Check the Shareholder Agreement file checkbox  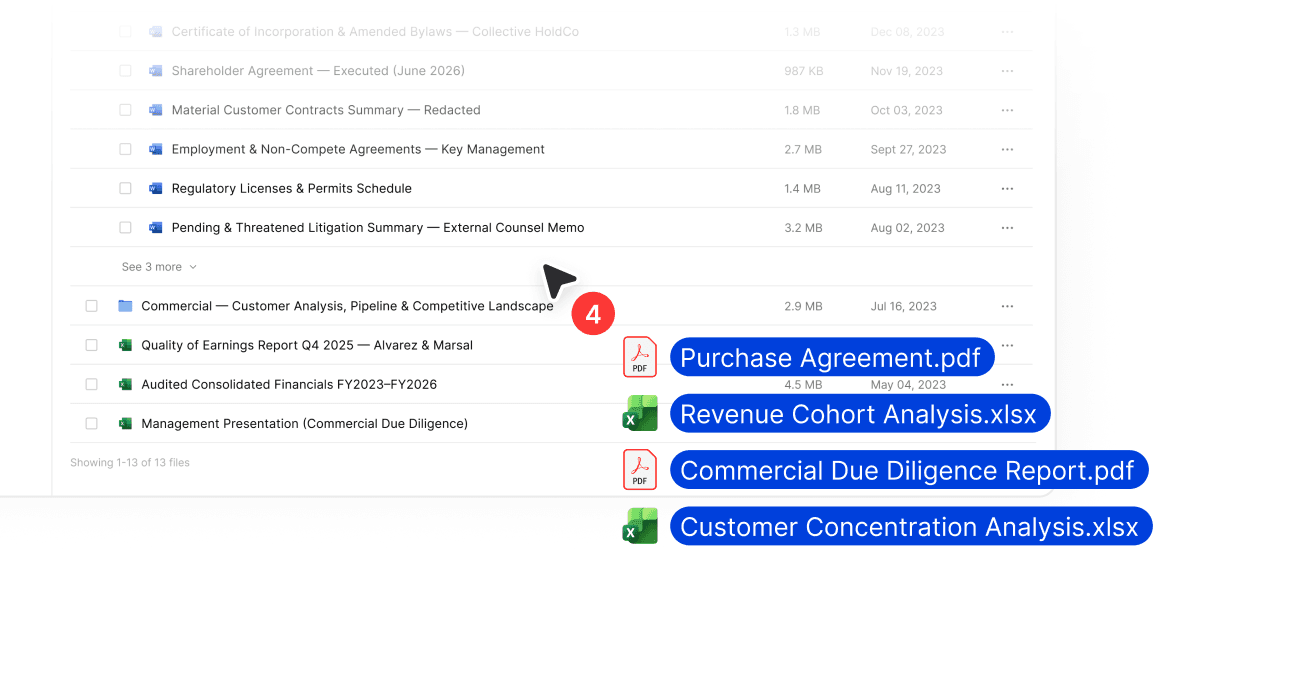point(125,71)
